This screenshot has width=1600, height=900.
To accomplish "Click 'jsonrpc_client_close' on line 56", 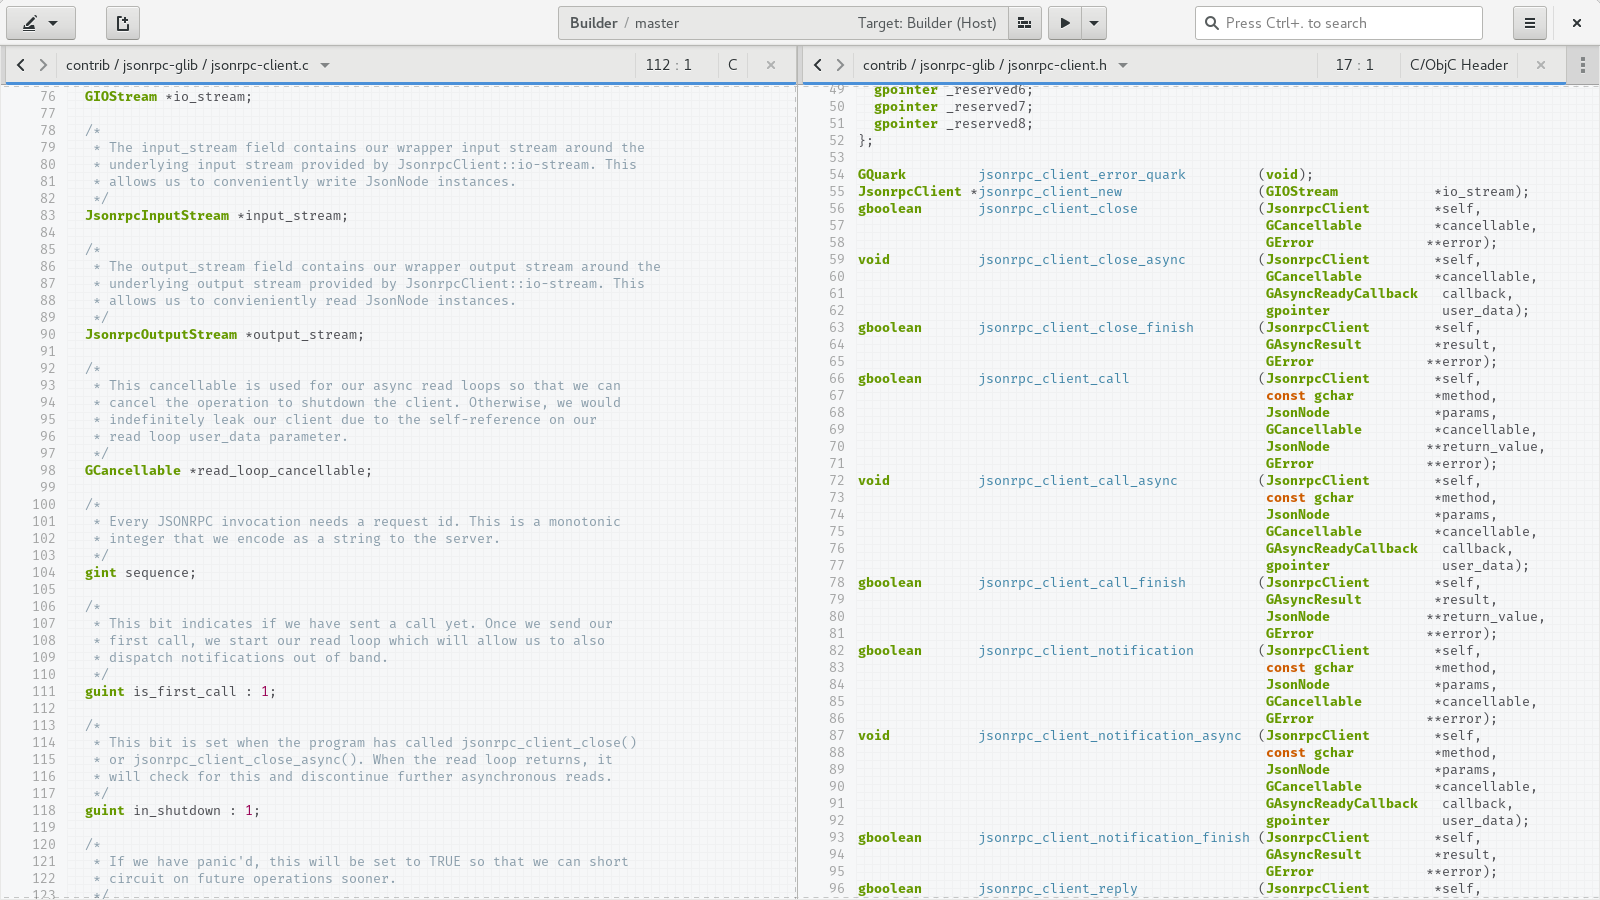I will 1058,208.
